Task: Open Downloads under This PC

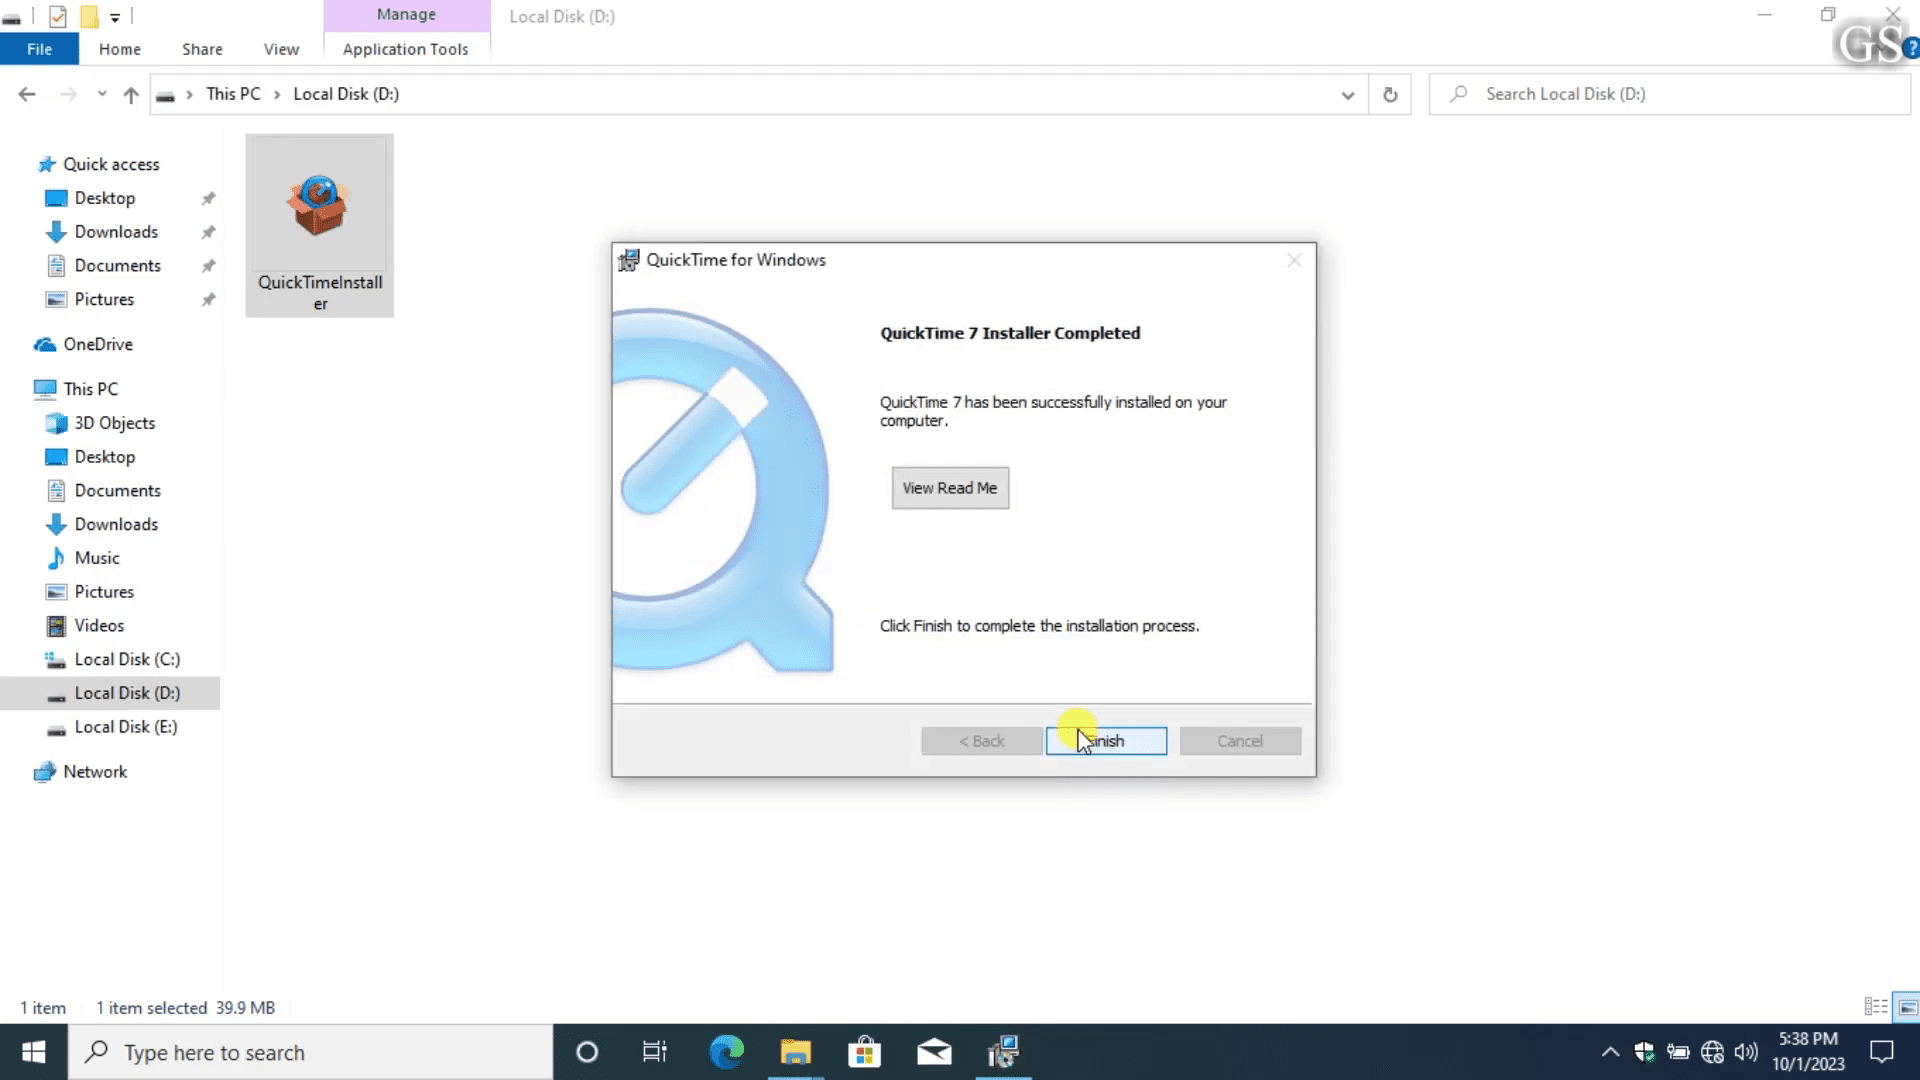Action: 116,524
